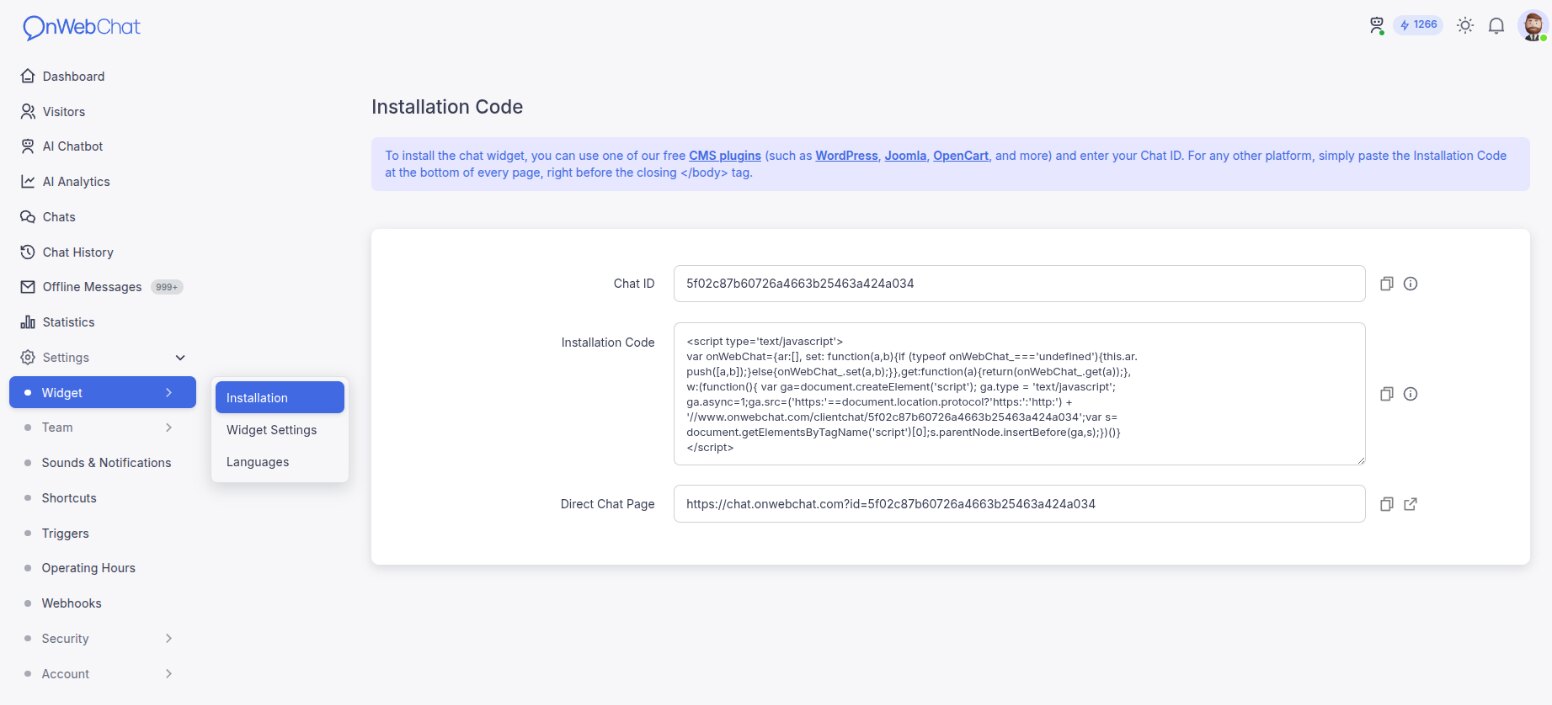Click into the Chat ID field
This screenshot has width=1552, height=705.
click(1019, 283)
